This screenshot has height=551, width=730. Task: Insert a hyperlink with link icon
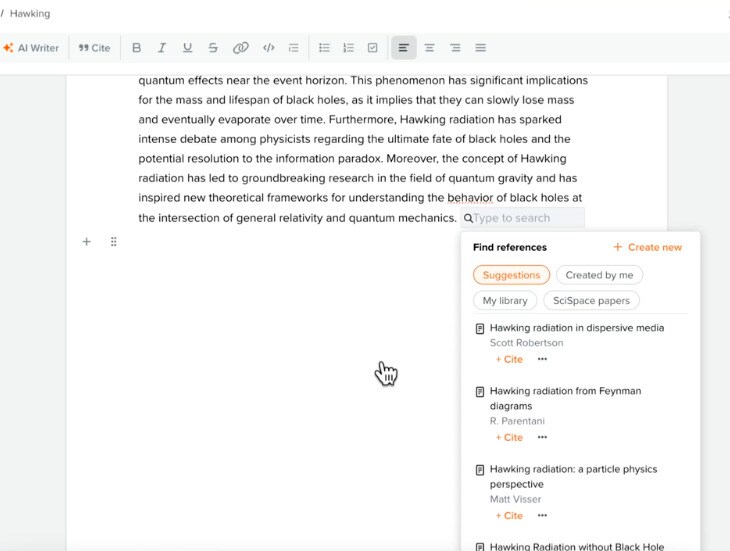coord(241,48)
